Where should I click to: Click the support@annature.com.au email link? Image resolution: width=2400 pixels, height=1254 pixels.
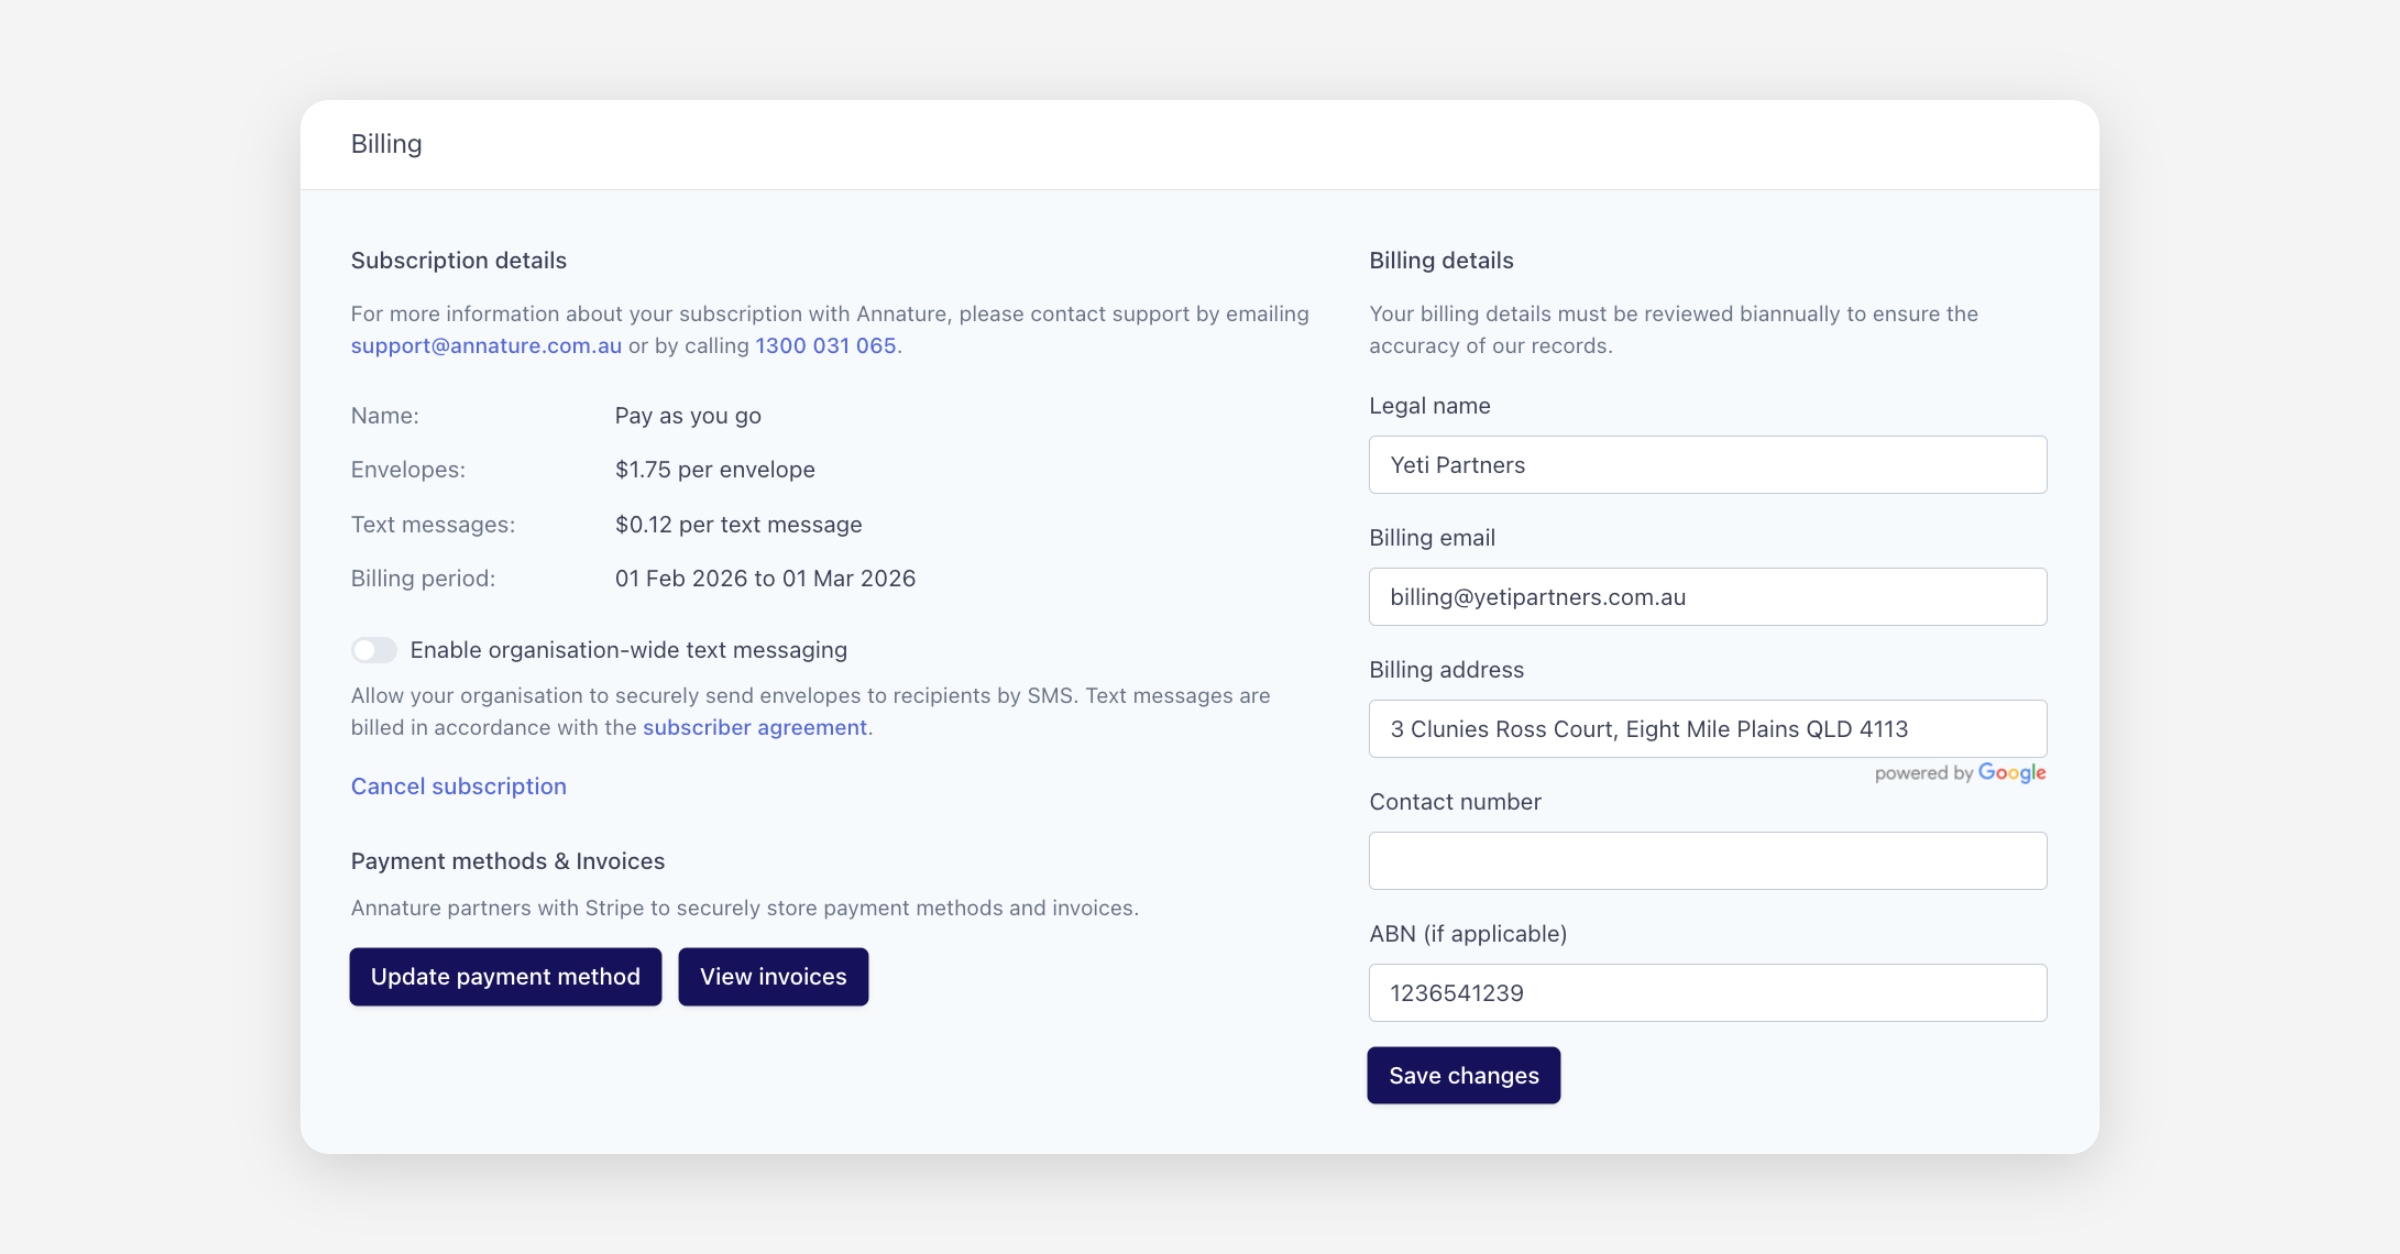tap(486, 346)
